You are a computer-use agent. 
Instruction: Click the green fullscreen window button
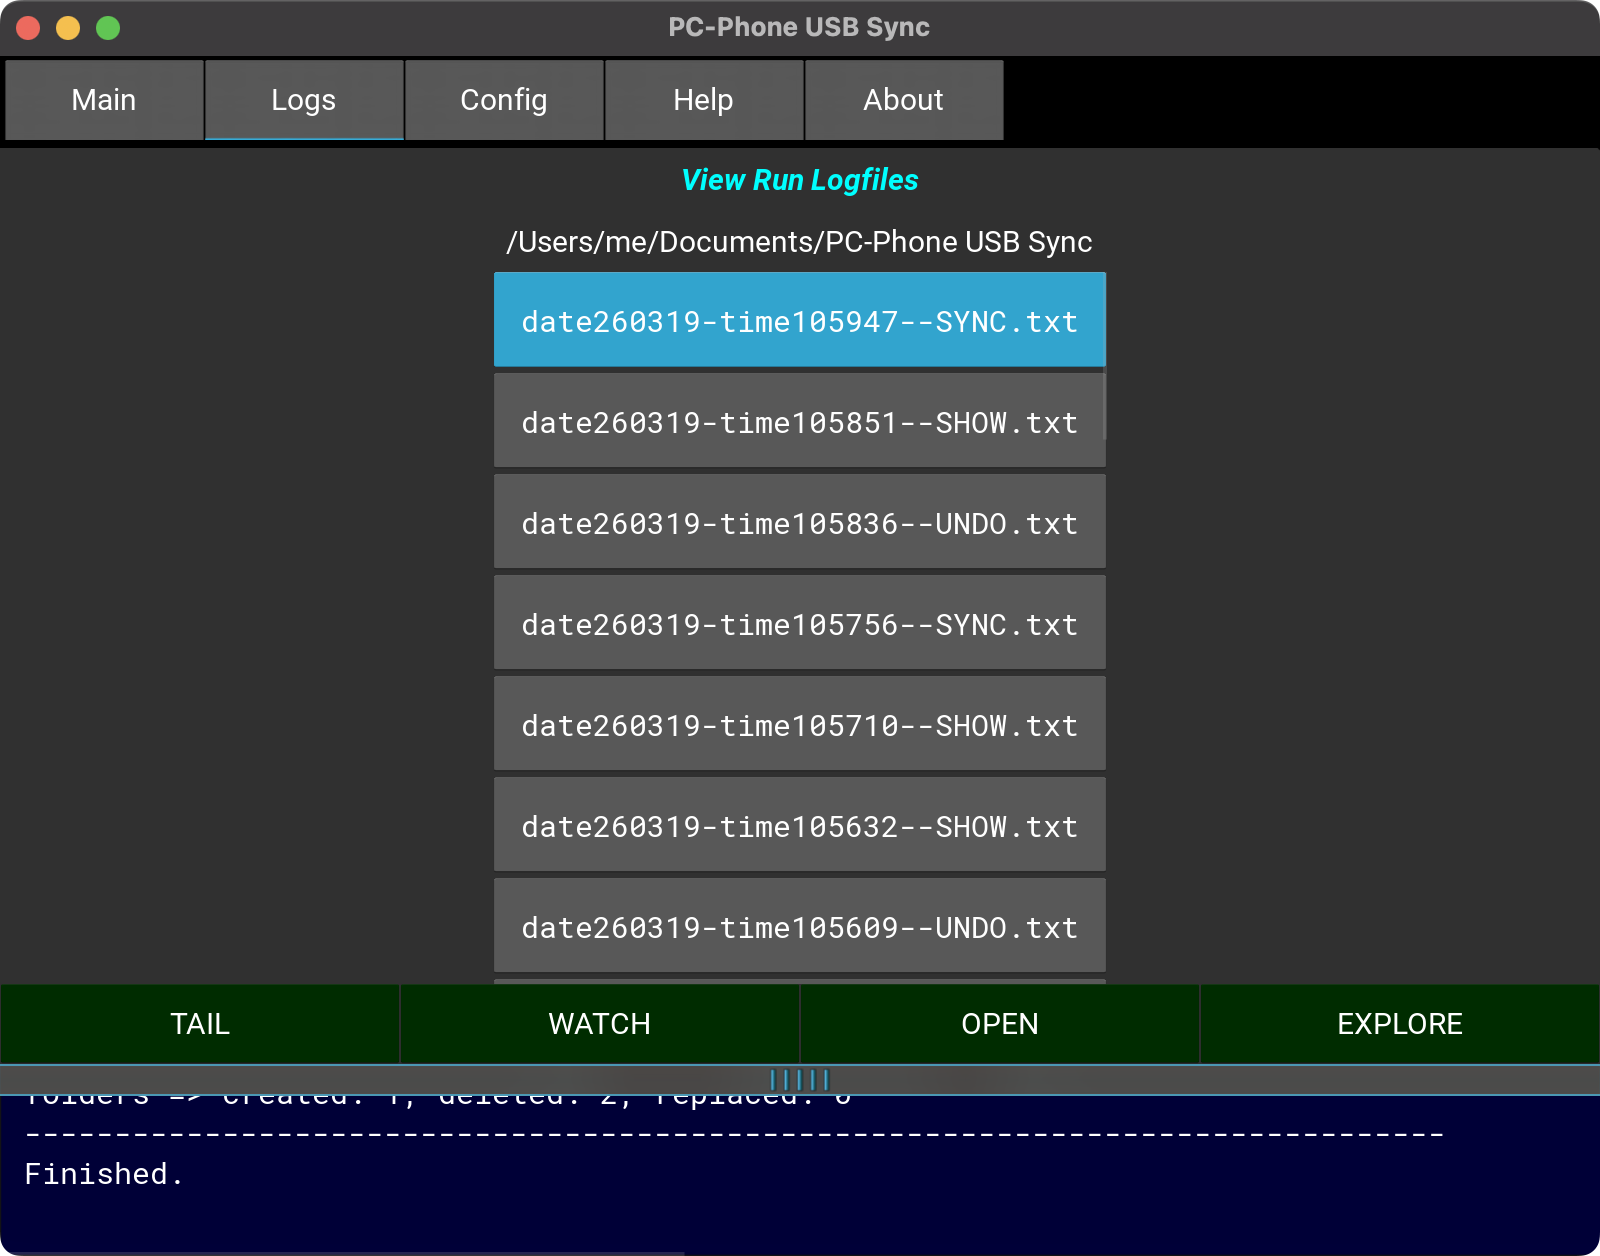pos(108,28)
